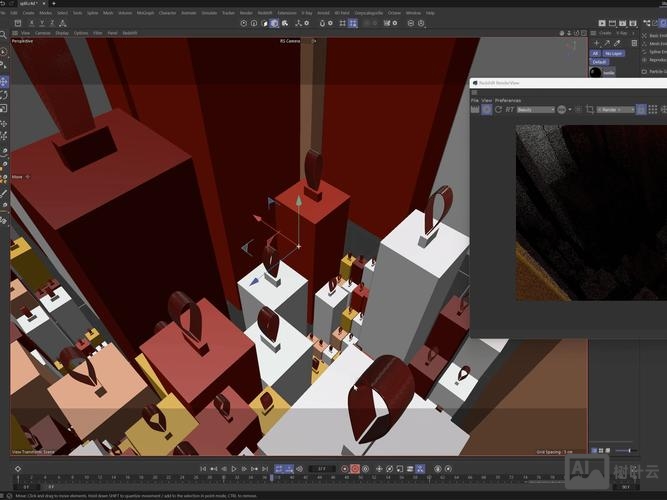Click the search magnifier icon at top left

pyautogui.click(x=4, y=34)
